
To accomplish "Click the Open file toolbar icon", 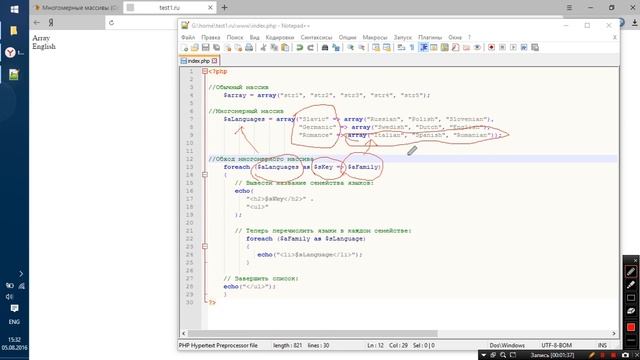I will (195, 48).
